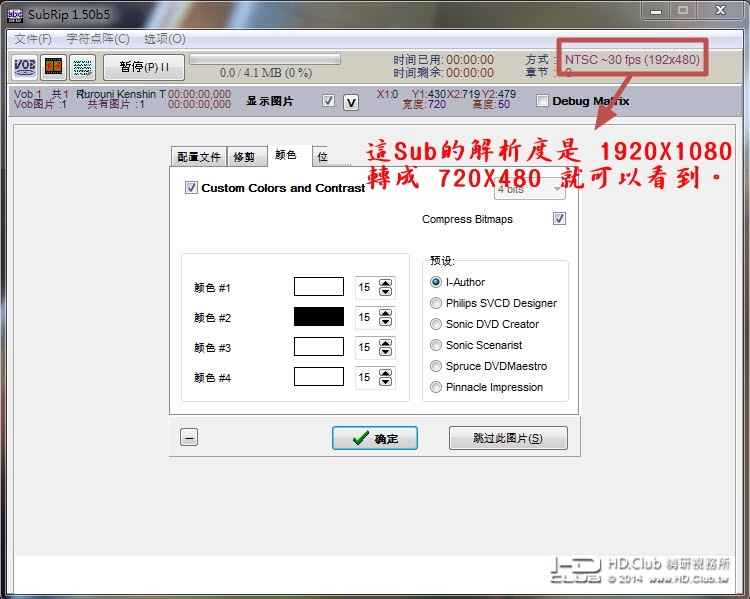The image size is (750, 599).
Task: Maximize the SubRip window
Action: 683,10
